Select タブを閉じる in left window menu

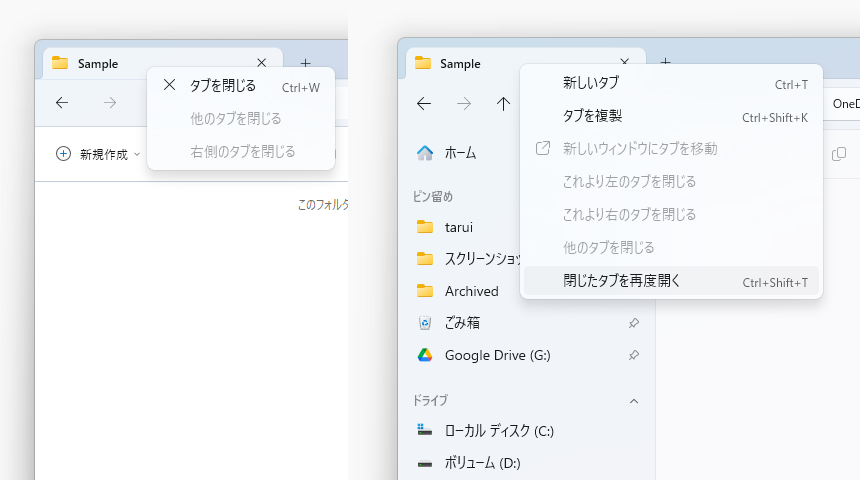[241, 86]
